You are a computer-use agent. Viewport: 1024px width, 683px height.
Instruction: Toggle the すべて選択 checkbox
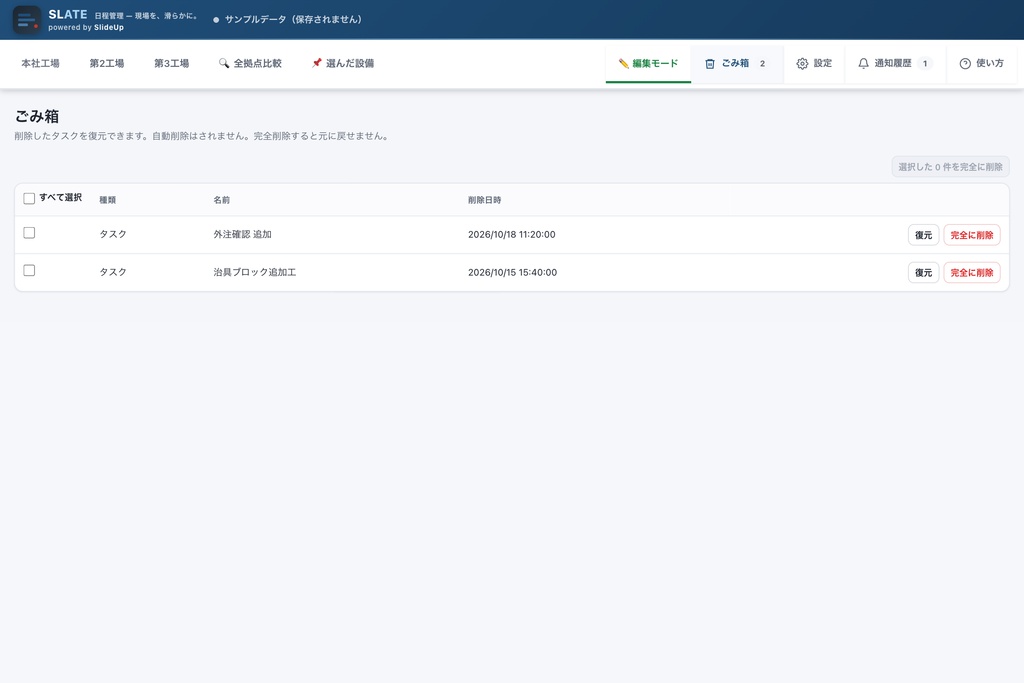pos(29,199)
